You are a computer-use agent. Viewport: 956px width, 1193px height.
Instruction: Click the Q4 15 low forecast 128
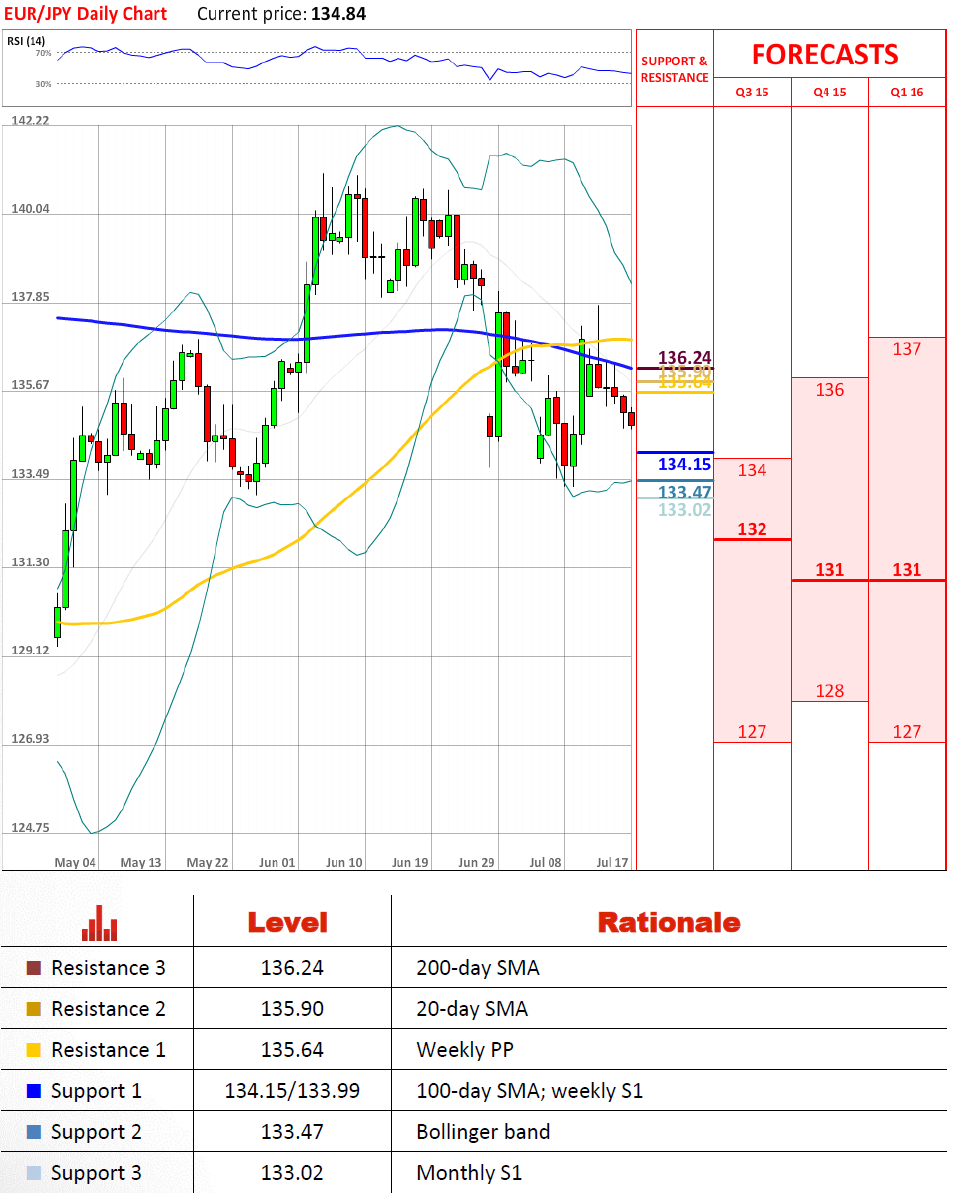[x=830, y=691]
